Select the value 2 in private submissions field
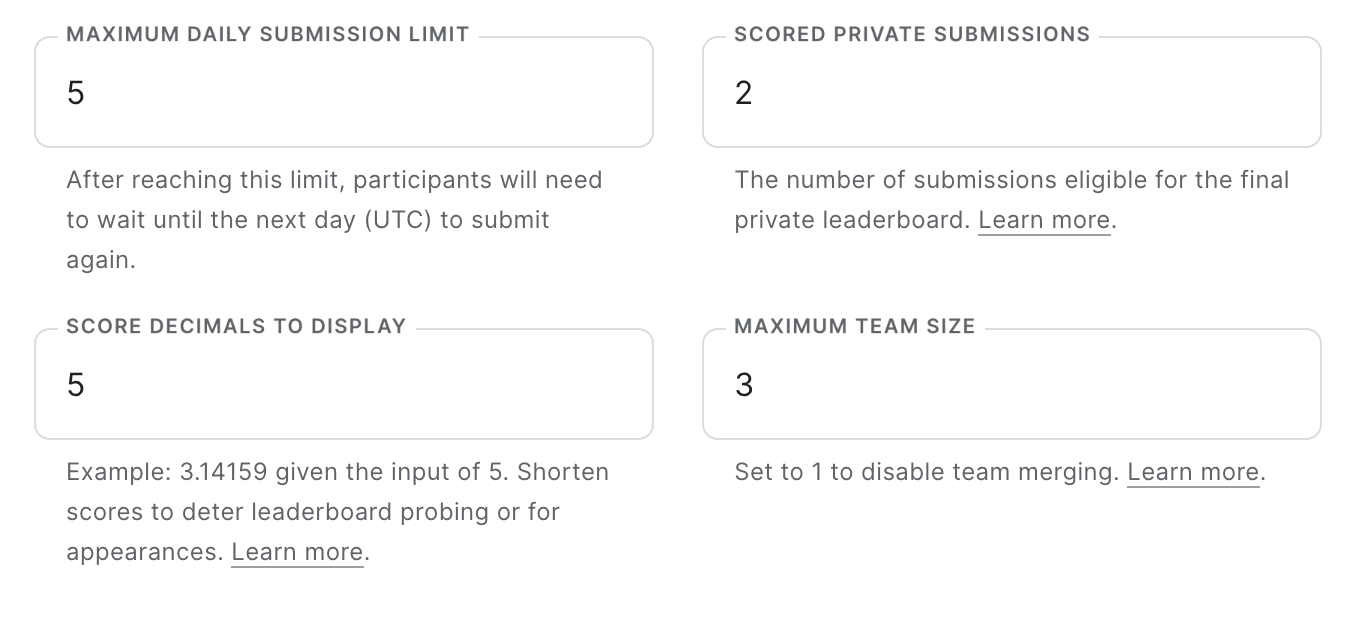Viewport: 1364px width, 618px height. point(744,92)
